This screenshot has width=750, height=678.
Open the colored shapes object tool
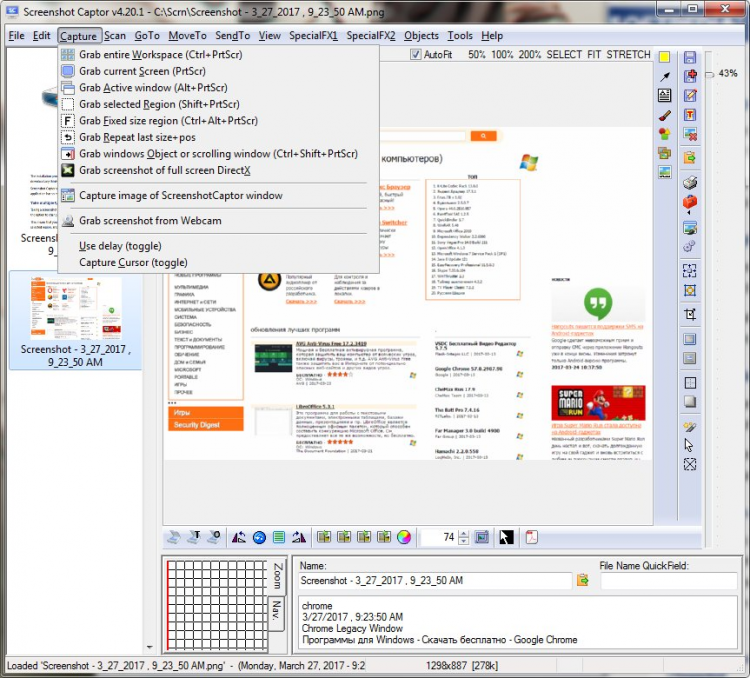pos(664,134)
